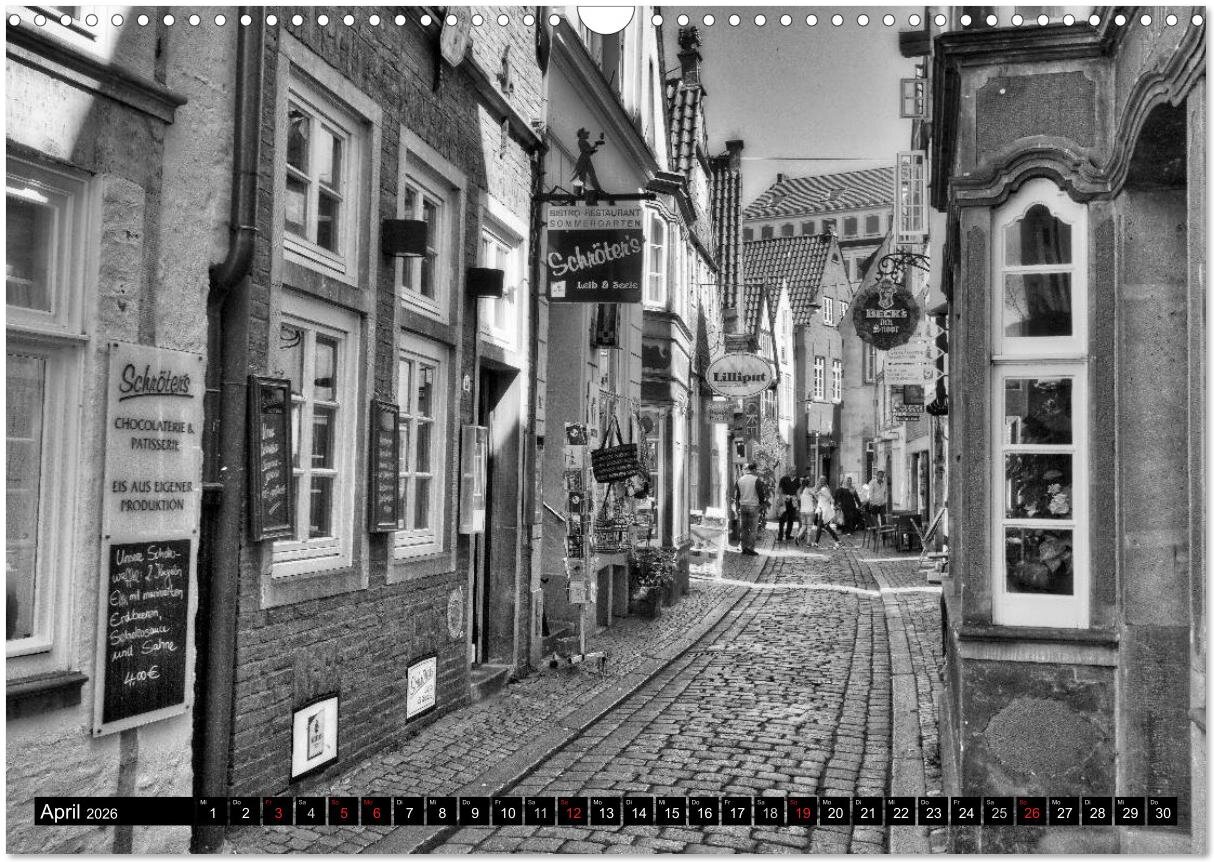Pick date 23 in the calendar strip
The image size is (1214, 862).
933,812
